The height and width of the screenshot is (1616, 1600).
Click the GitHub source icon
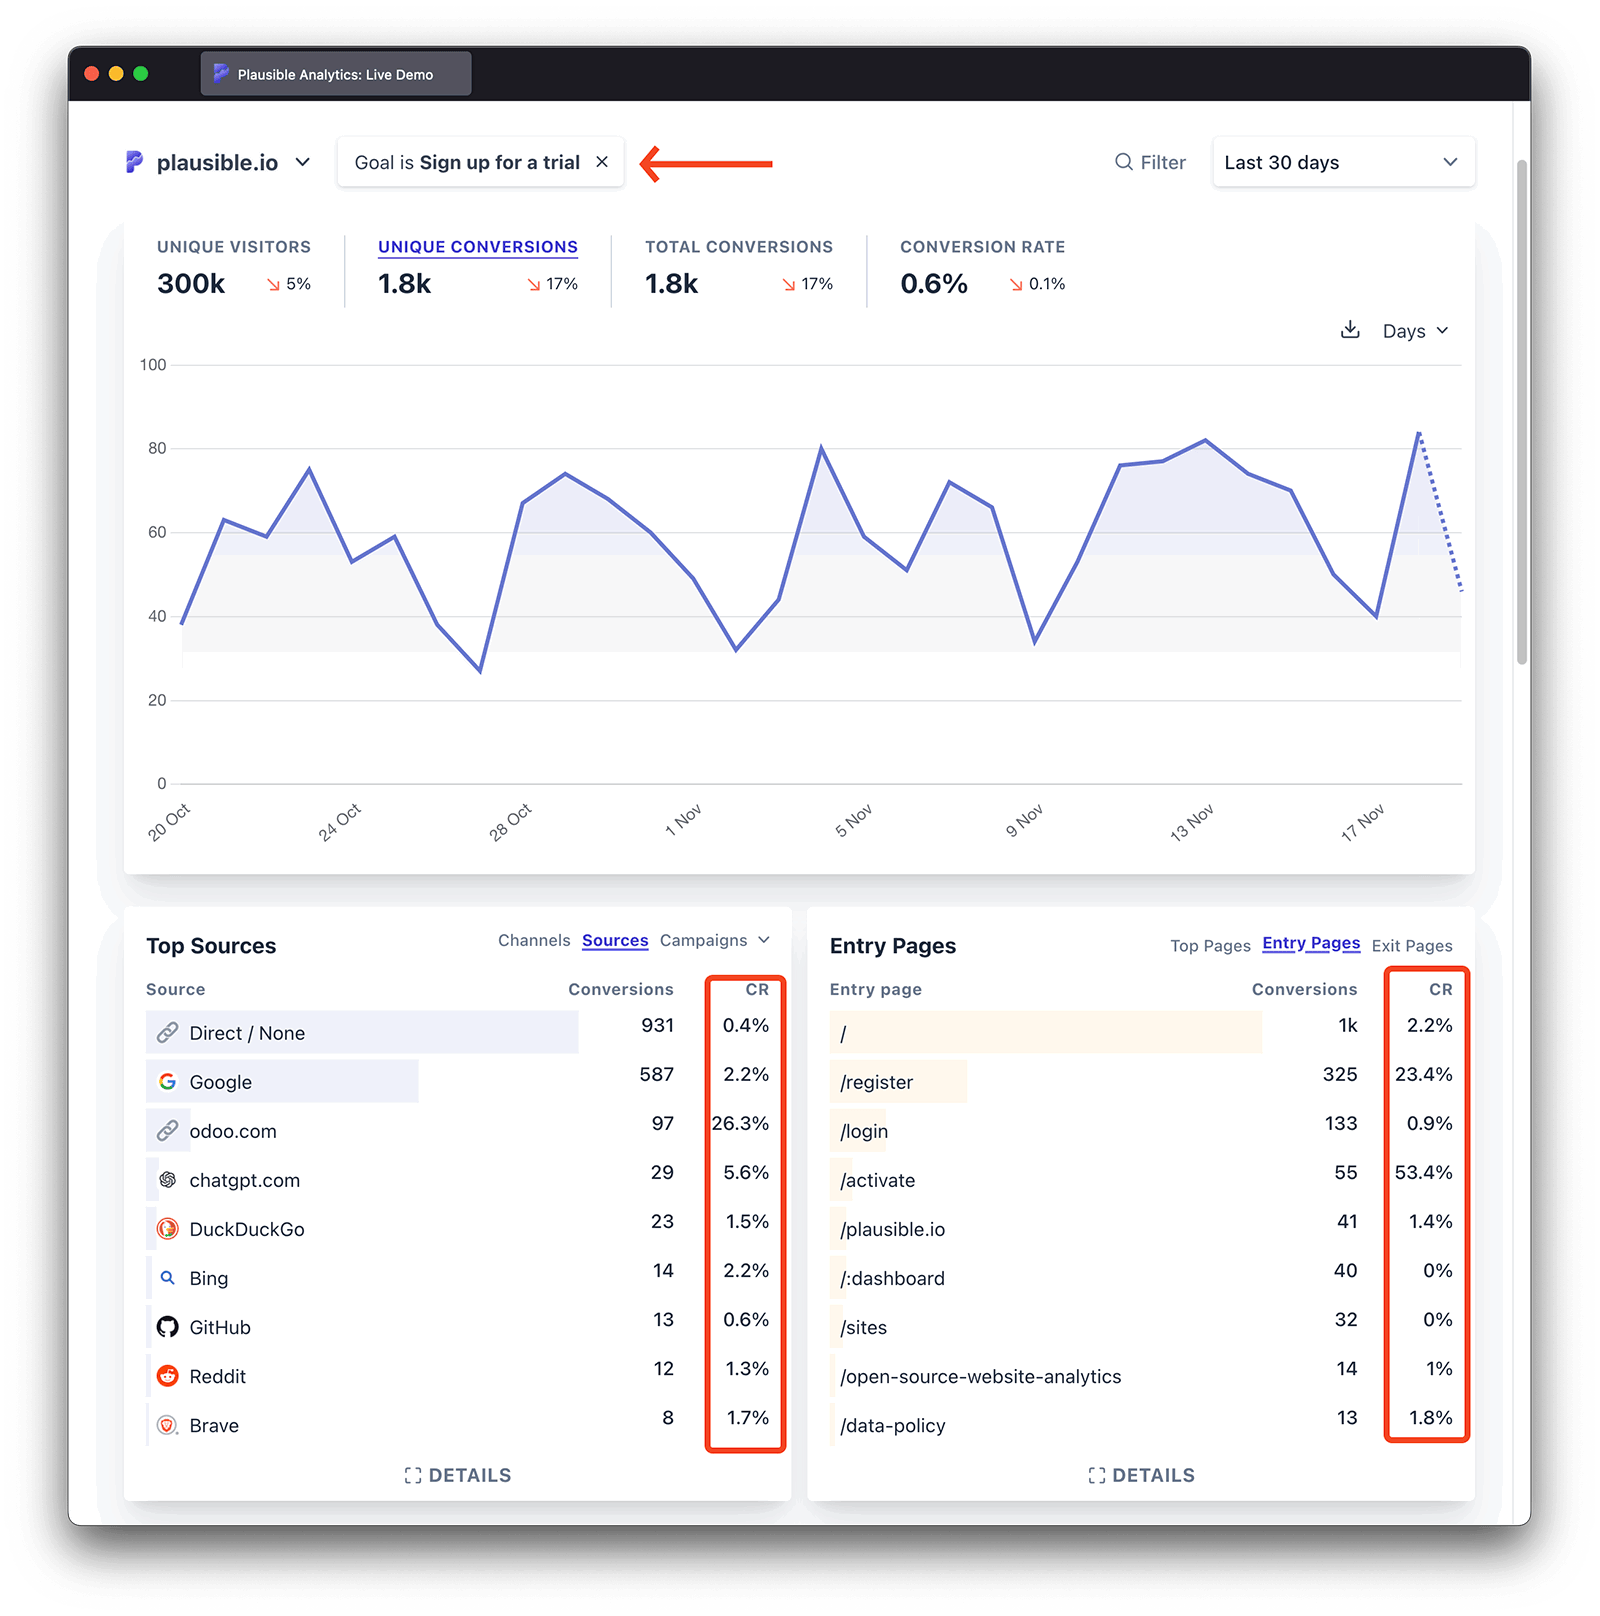pyautogui.click(x=168, y=1327)
